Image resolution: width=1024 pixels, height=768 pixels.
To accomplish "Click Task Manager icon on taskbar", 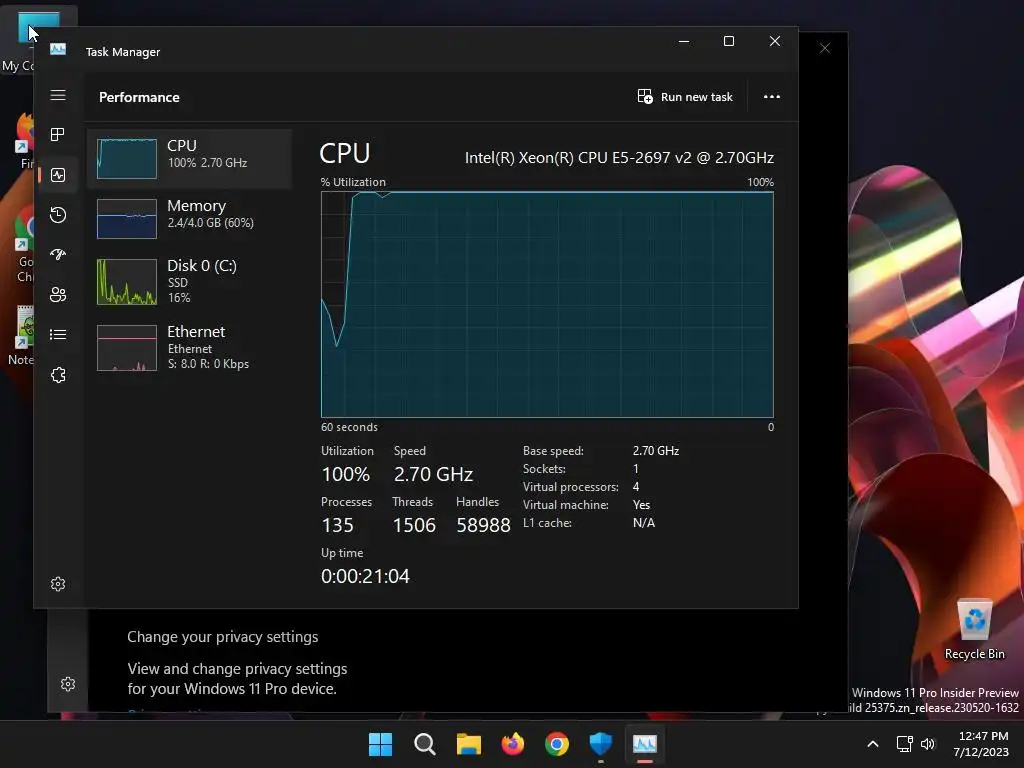I will tap(645, 744).
